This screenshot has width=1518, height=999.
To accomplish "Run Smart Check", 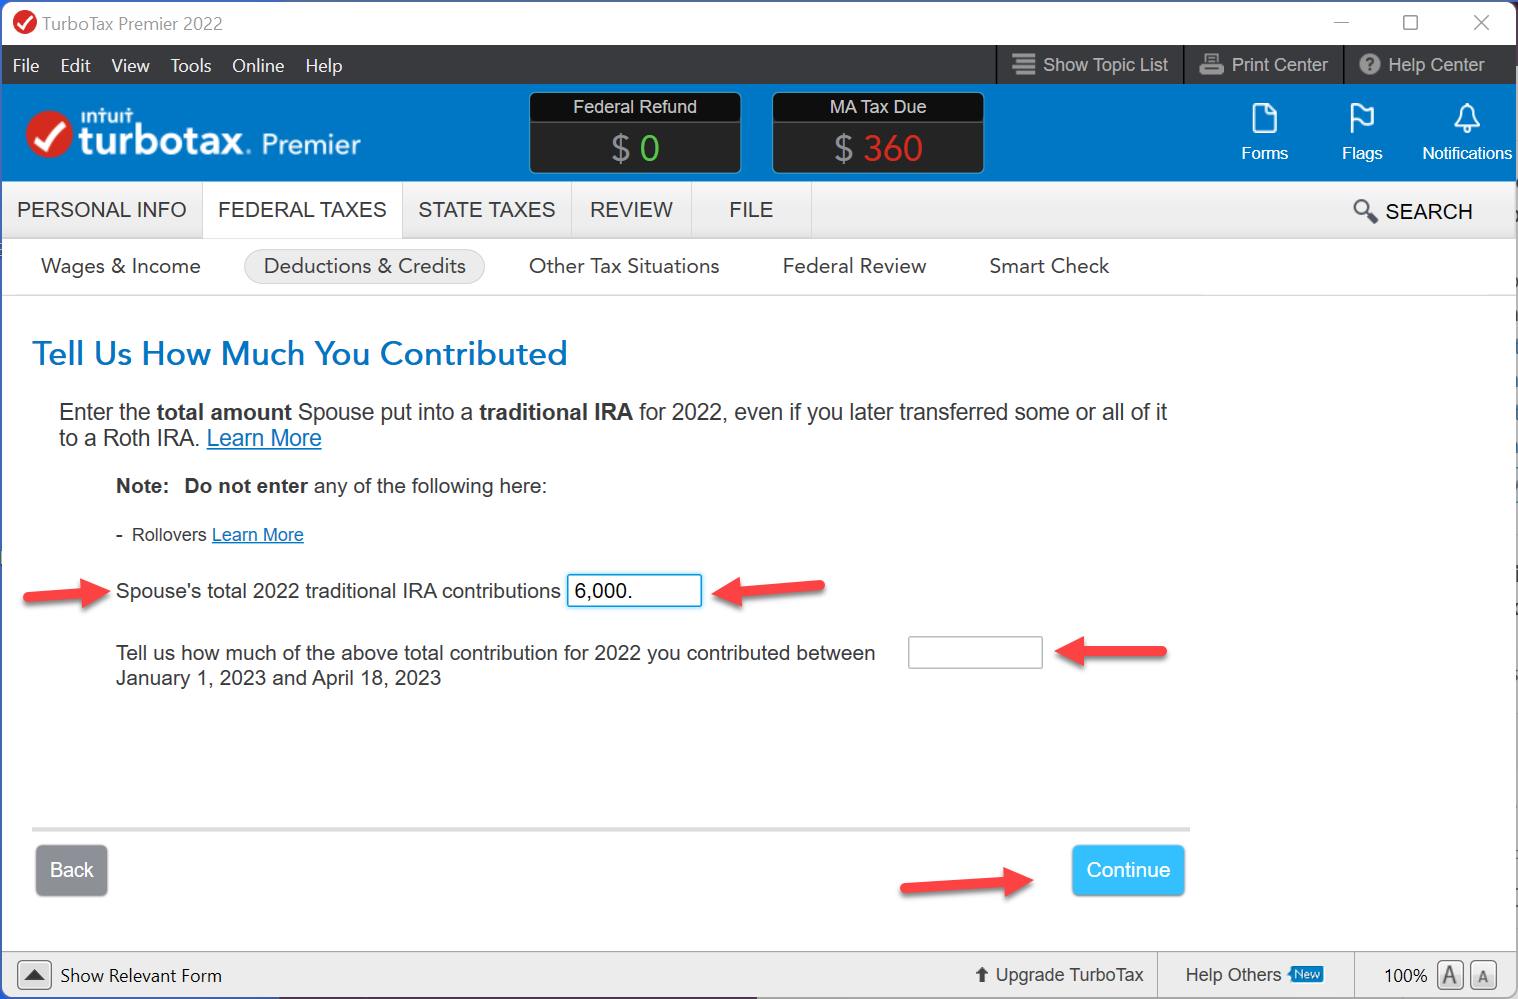I will pos(1049,266).
